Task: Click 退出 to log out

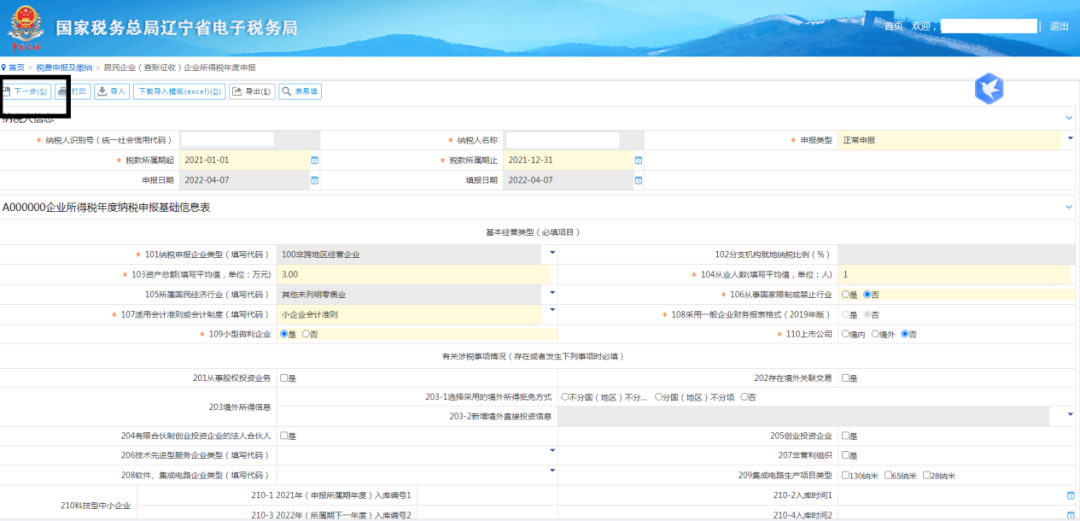Action: coord(1059,26)
